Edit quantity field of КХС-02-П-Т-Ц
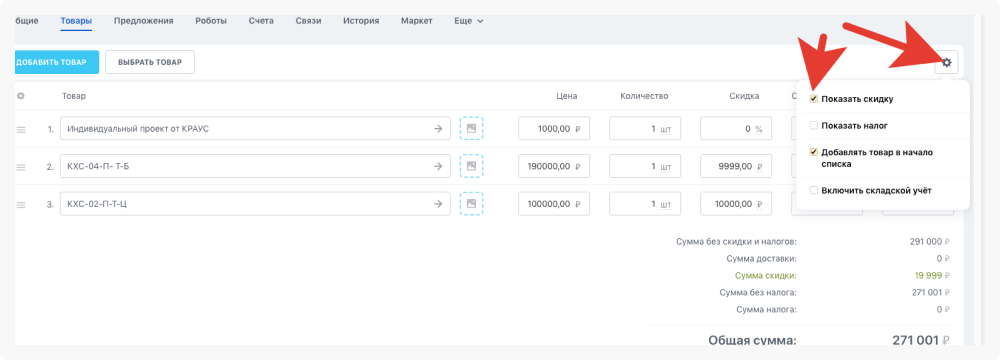Viewport: 1000px width, 360px height. coord(645,204)
